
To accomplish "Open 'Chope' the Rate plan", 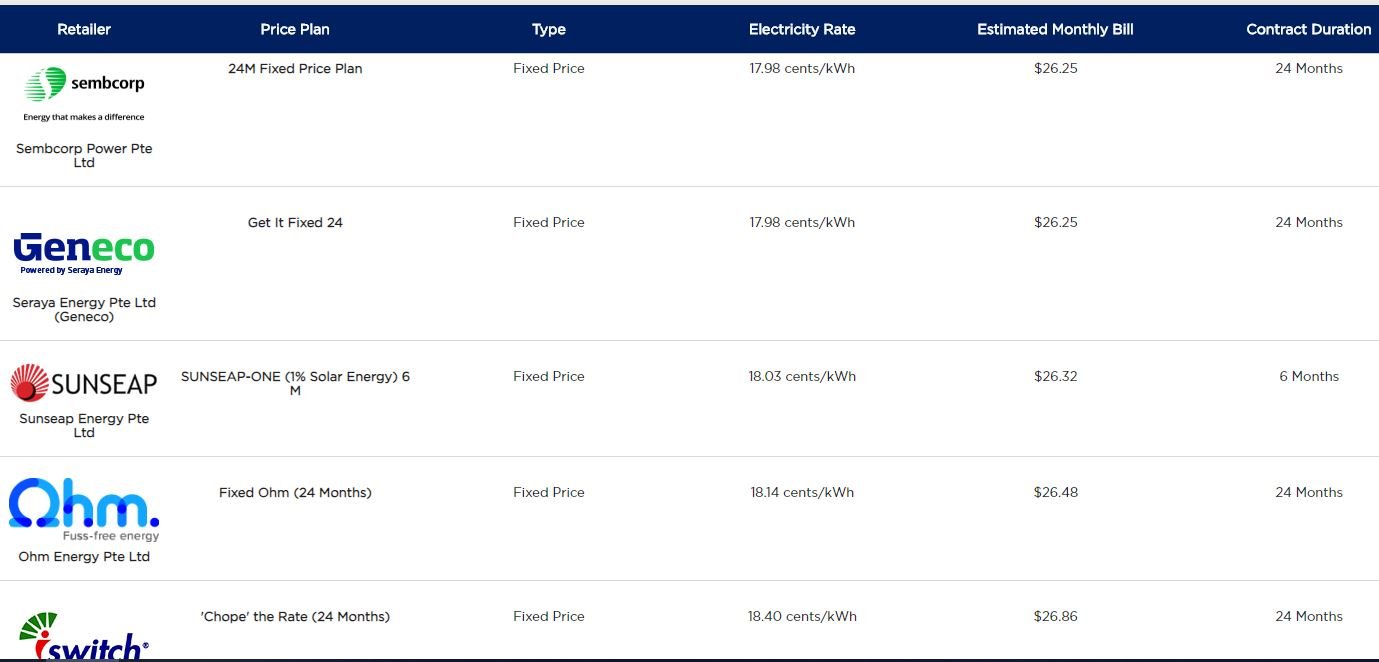I will 295,616.
